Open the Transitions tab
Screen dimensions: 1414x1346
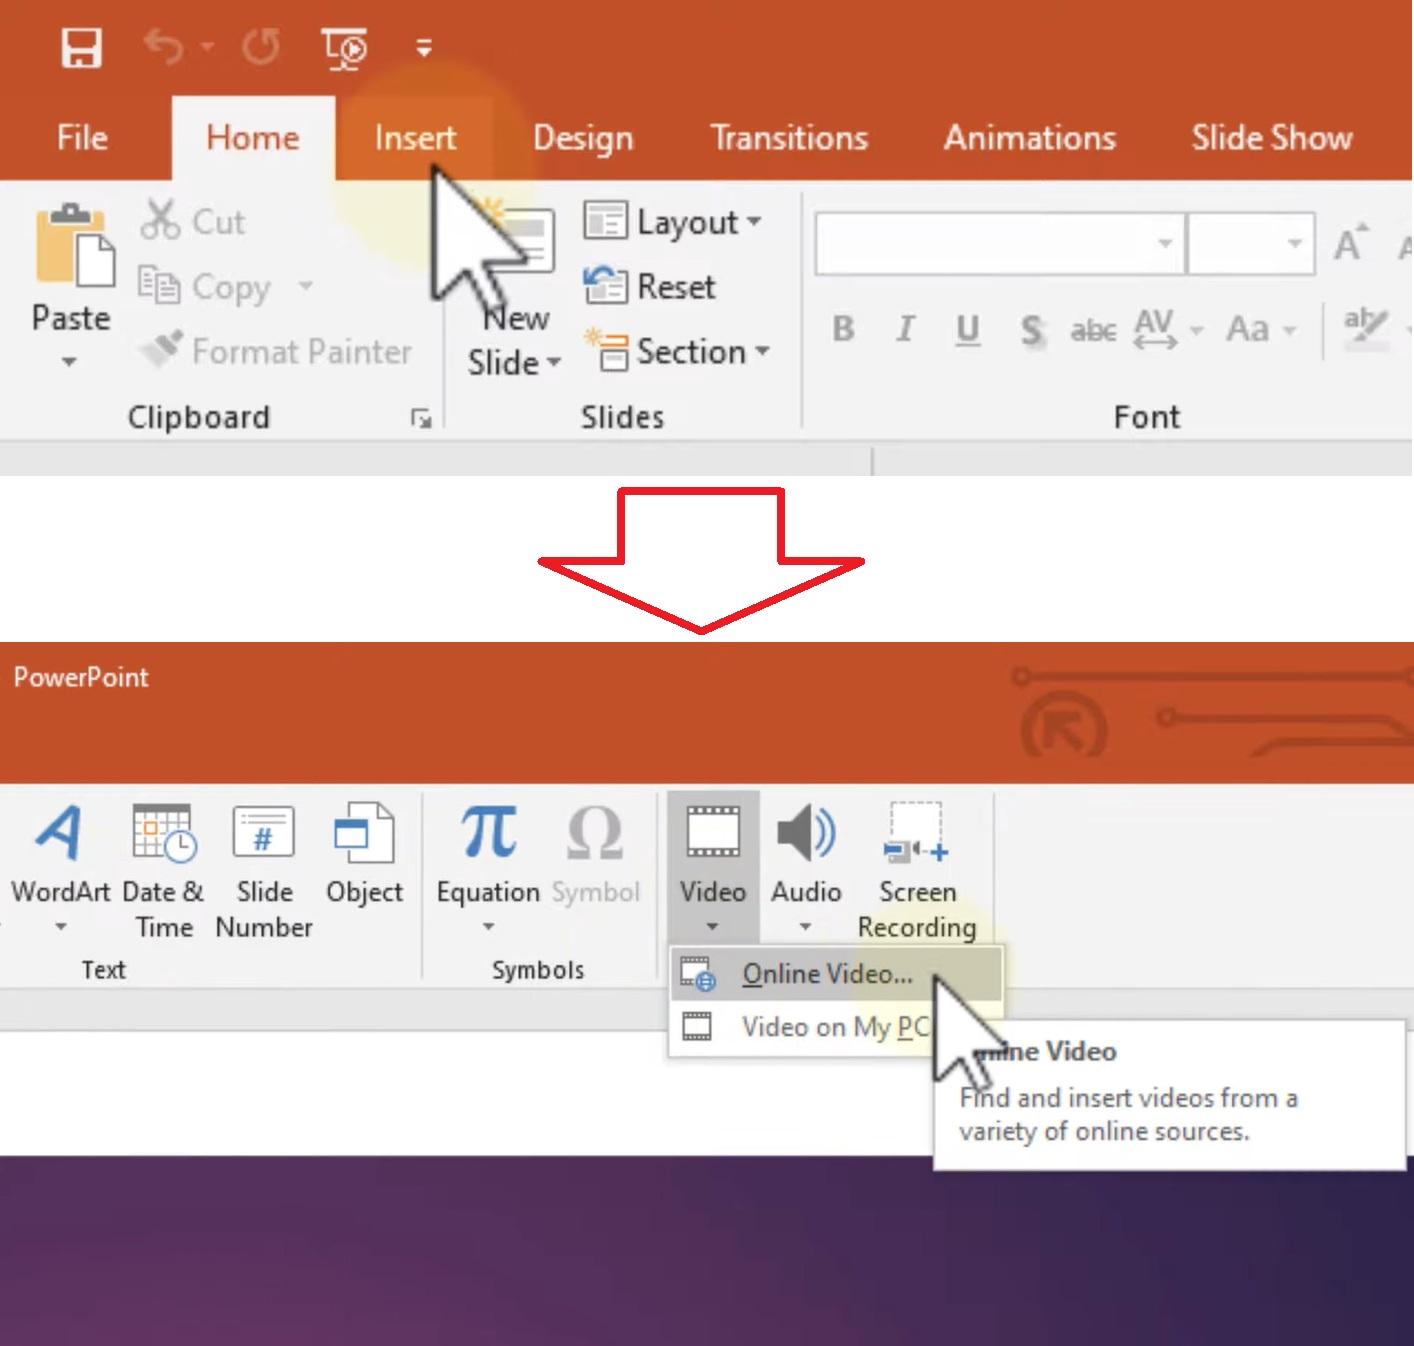point(789,138)
